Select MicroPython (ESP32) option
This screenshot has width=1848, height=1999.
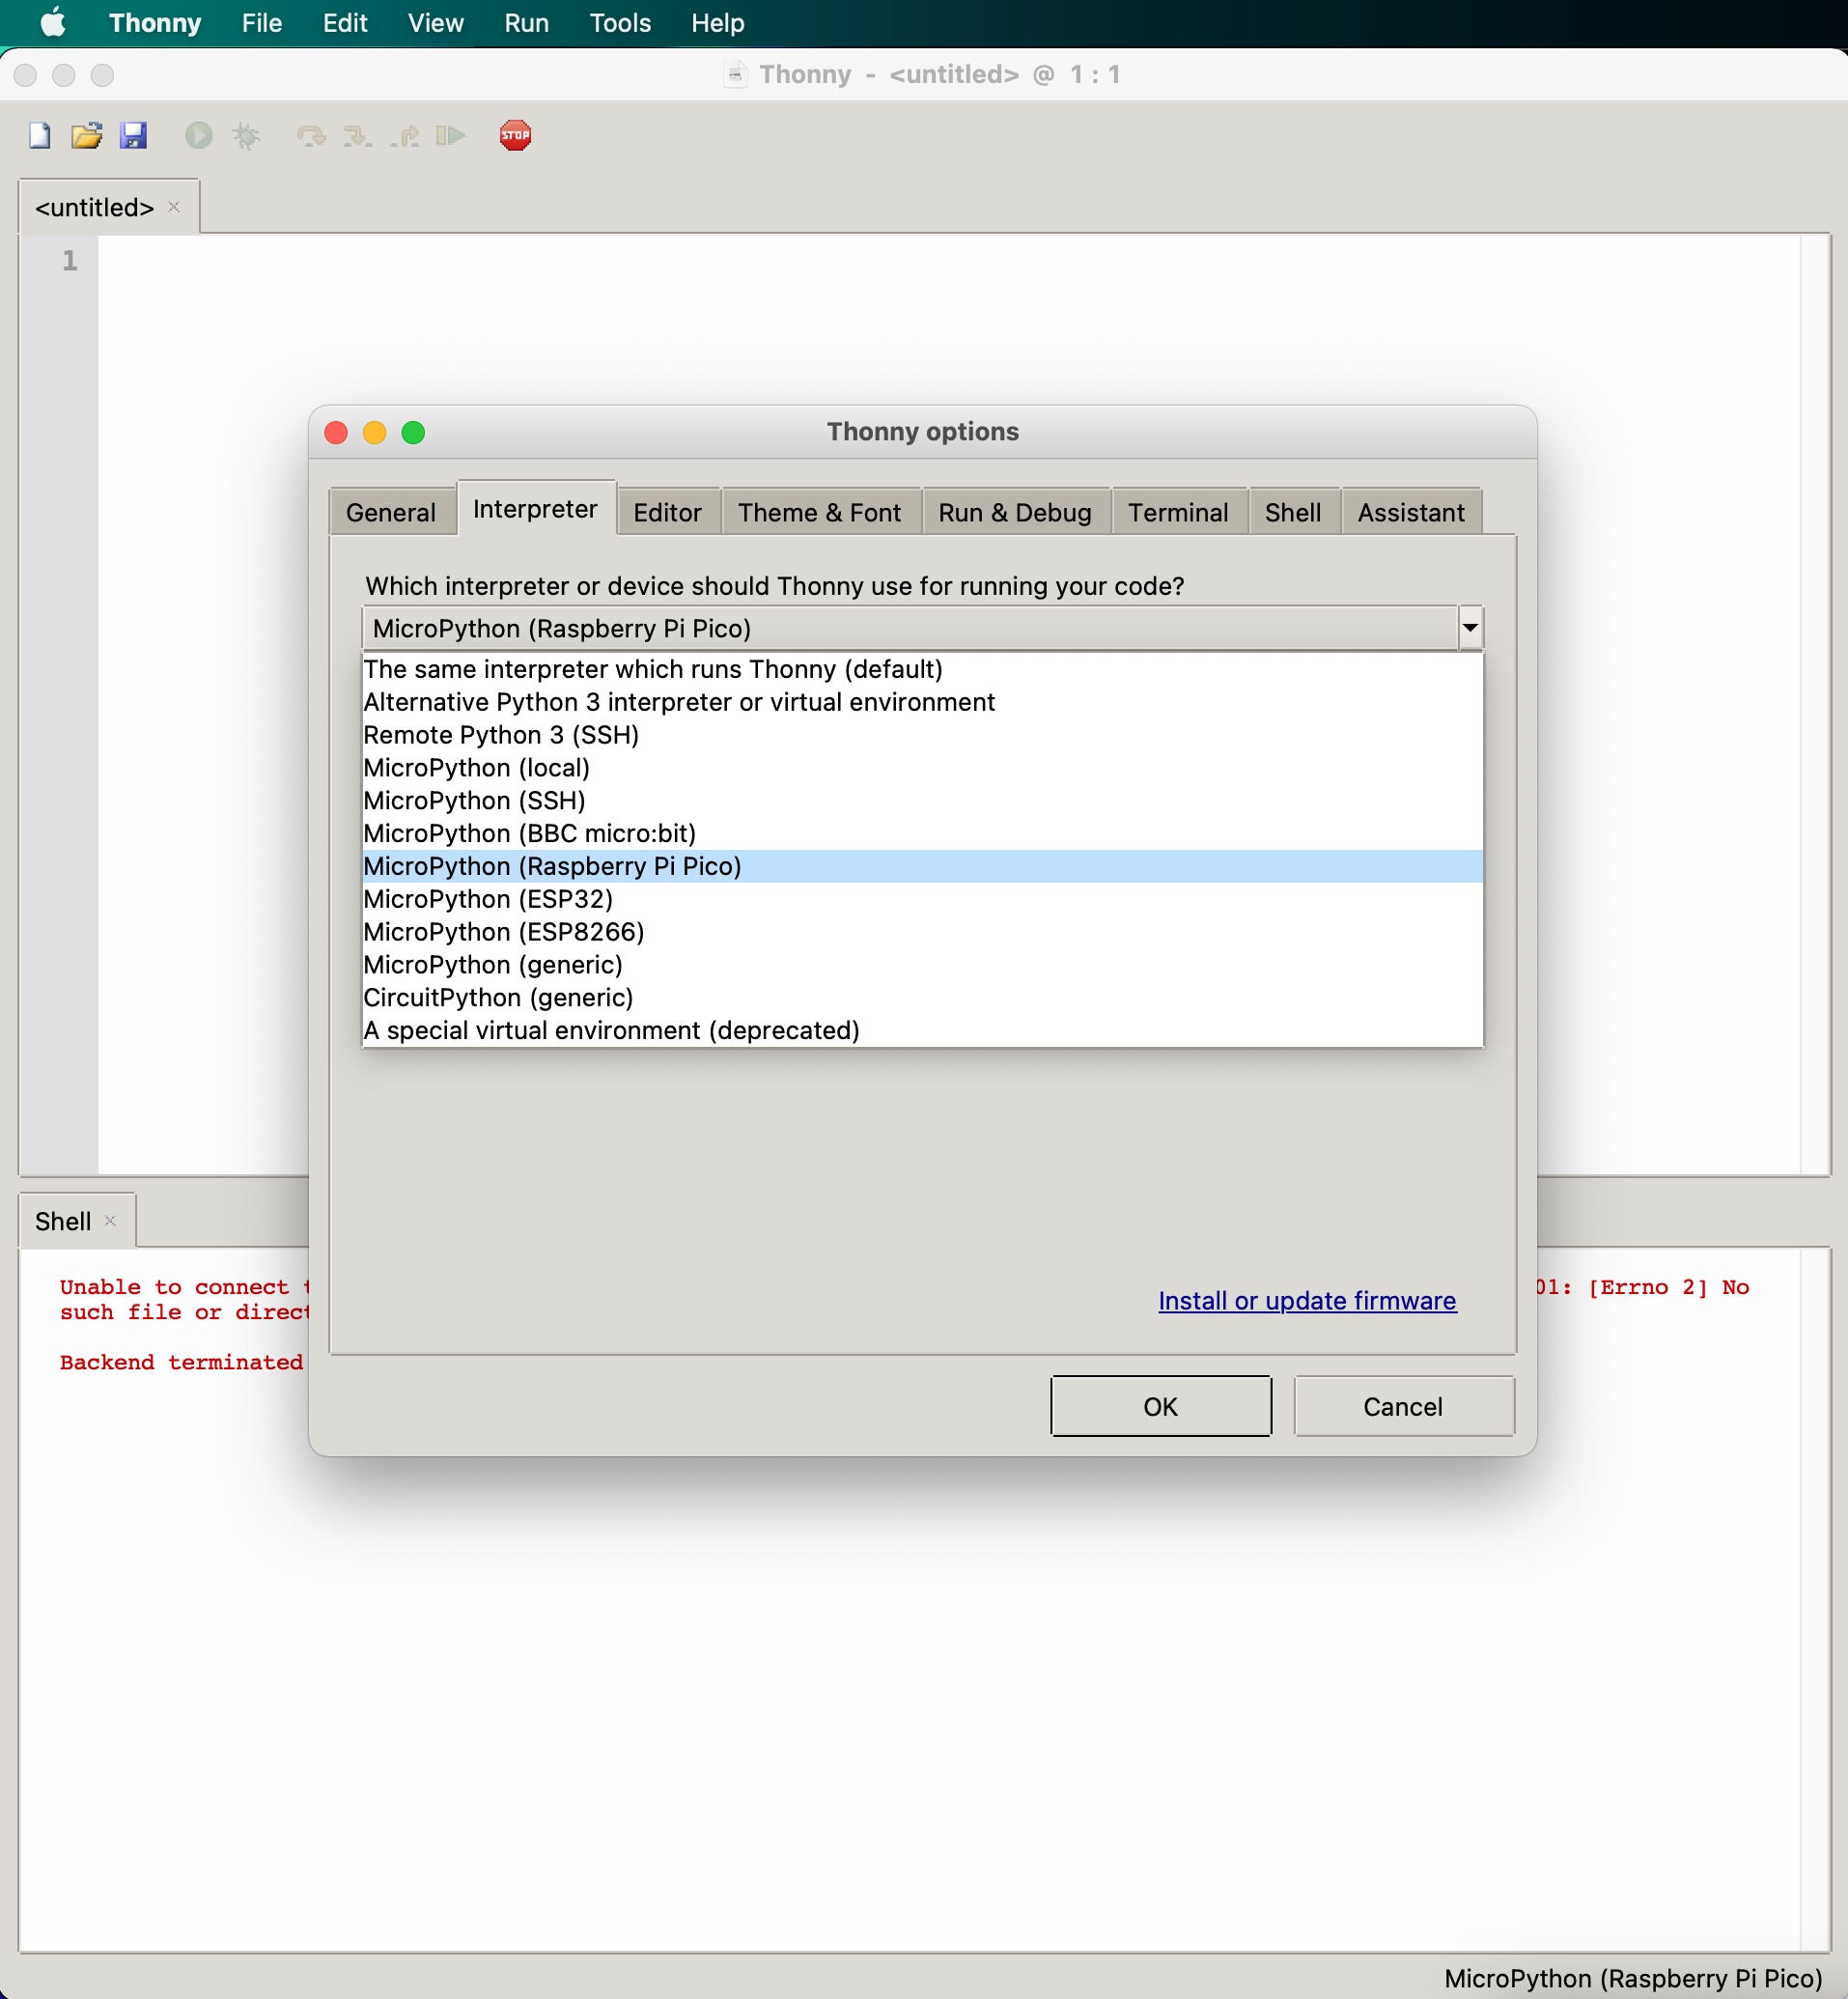tap(922, 900)
